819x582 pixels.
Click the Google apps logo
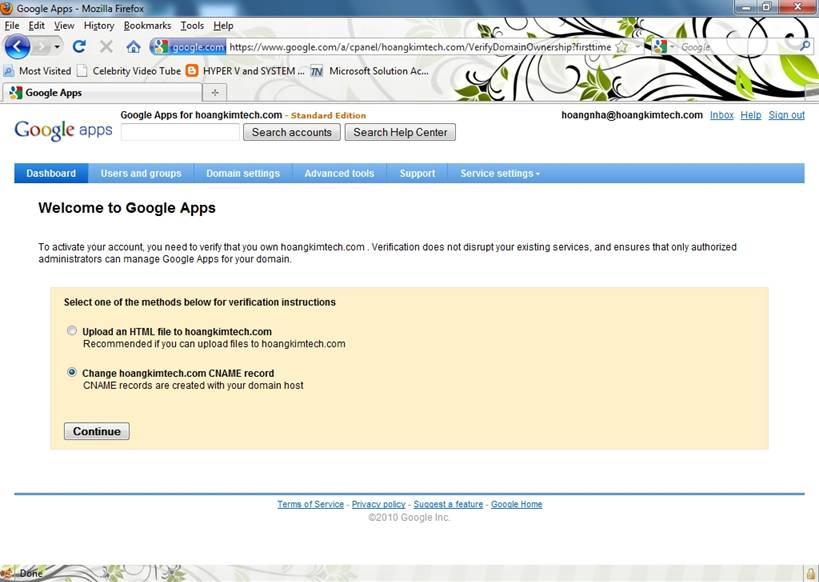tap(63, 130)
